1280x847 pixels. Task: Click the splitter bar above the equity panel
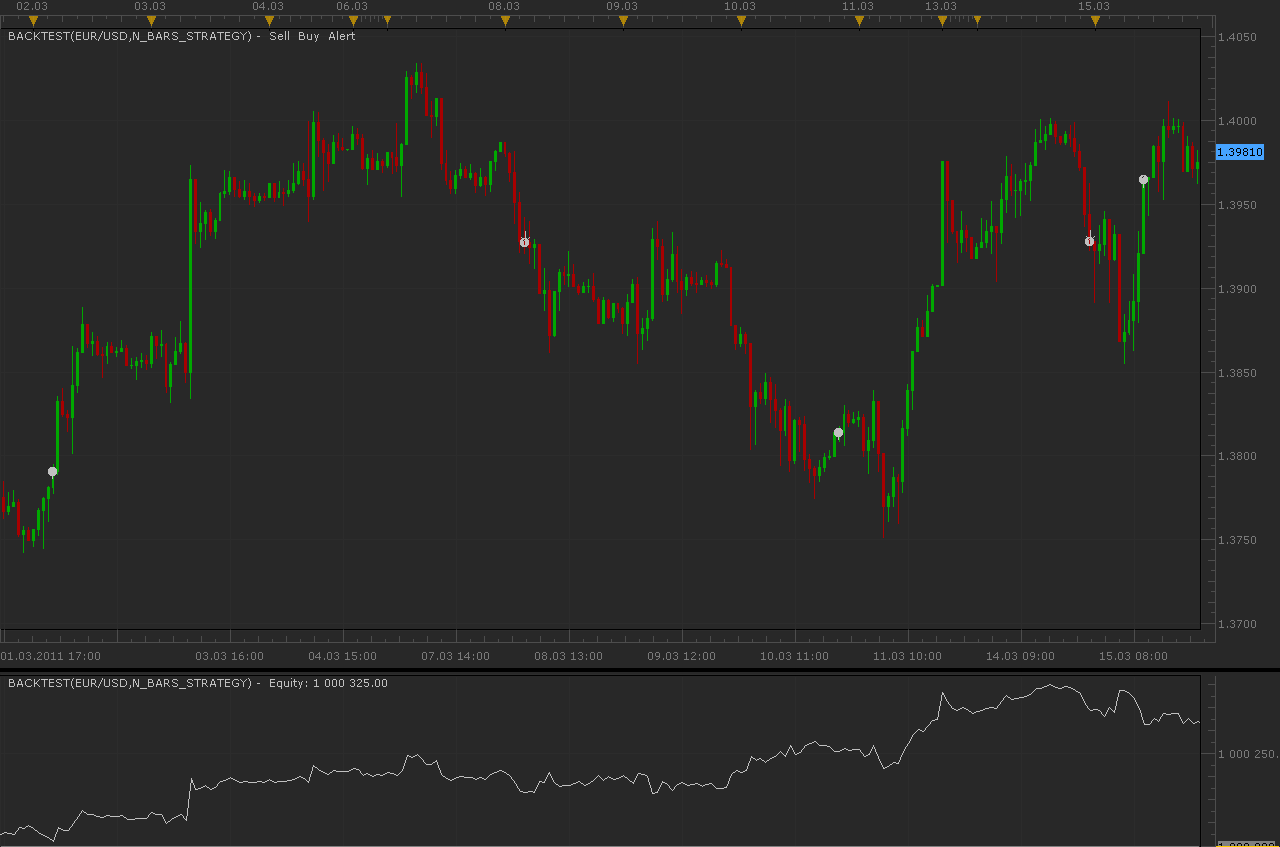click(640, 669)
